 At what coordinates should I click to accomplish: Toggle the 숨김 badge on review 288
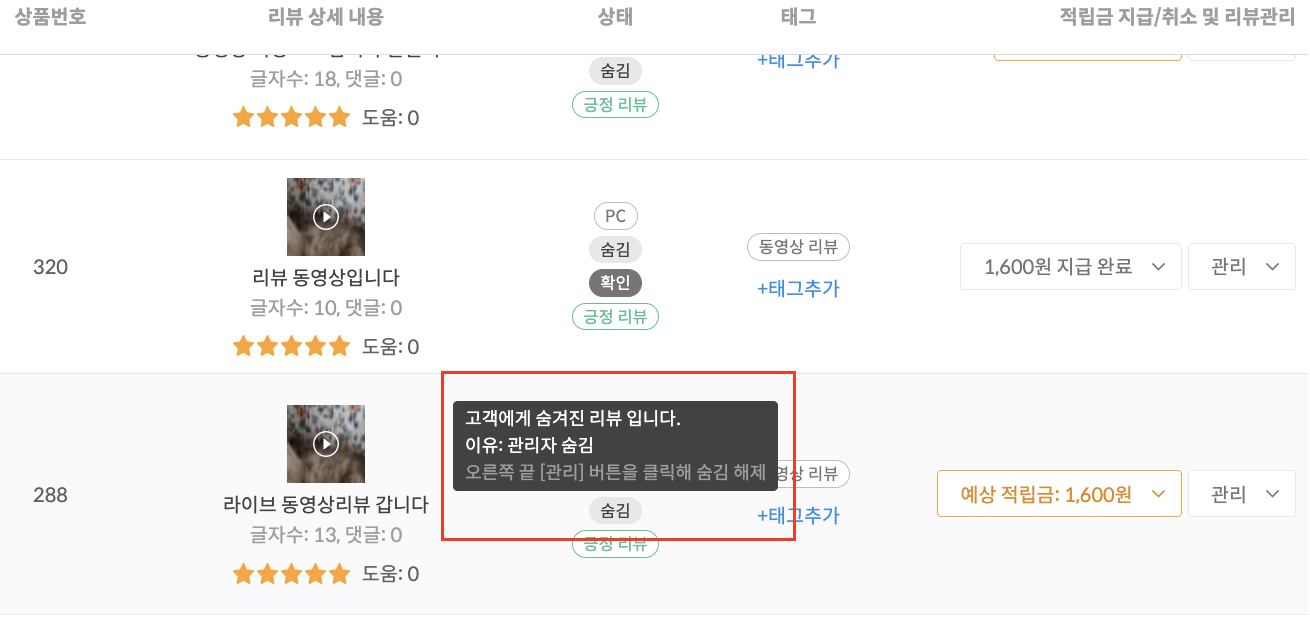tap(614, 510)
